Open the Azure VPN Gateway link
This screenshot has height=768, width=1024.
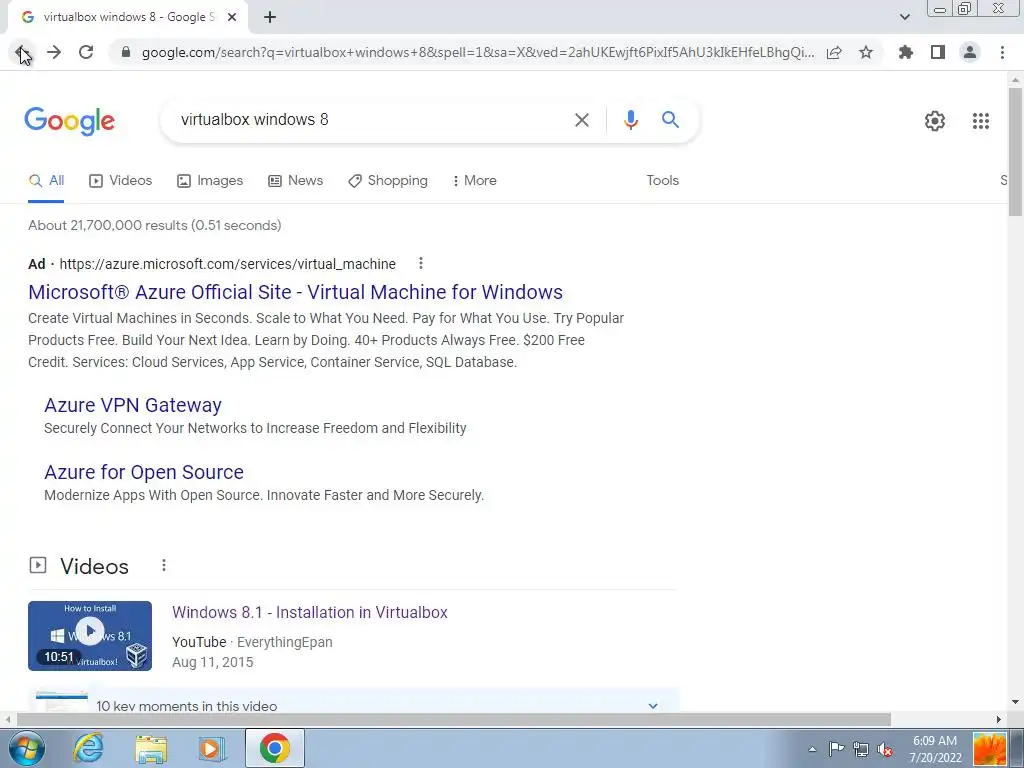(x=133, y=405)
